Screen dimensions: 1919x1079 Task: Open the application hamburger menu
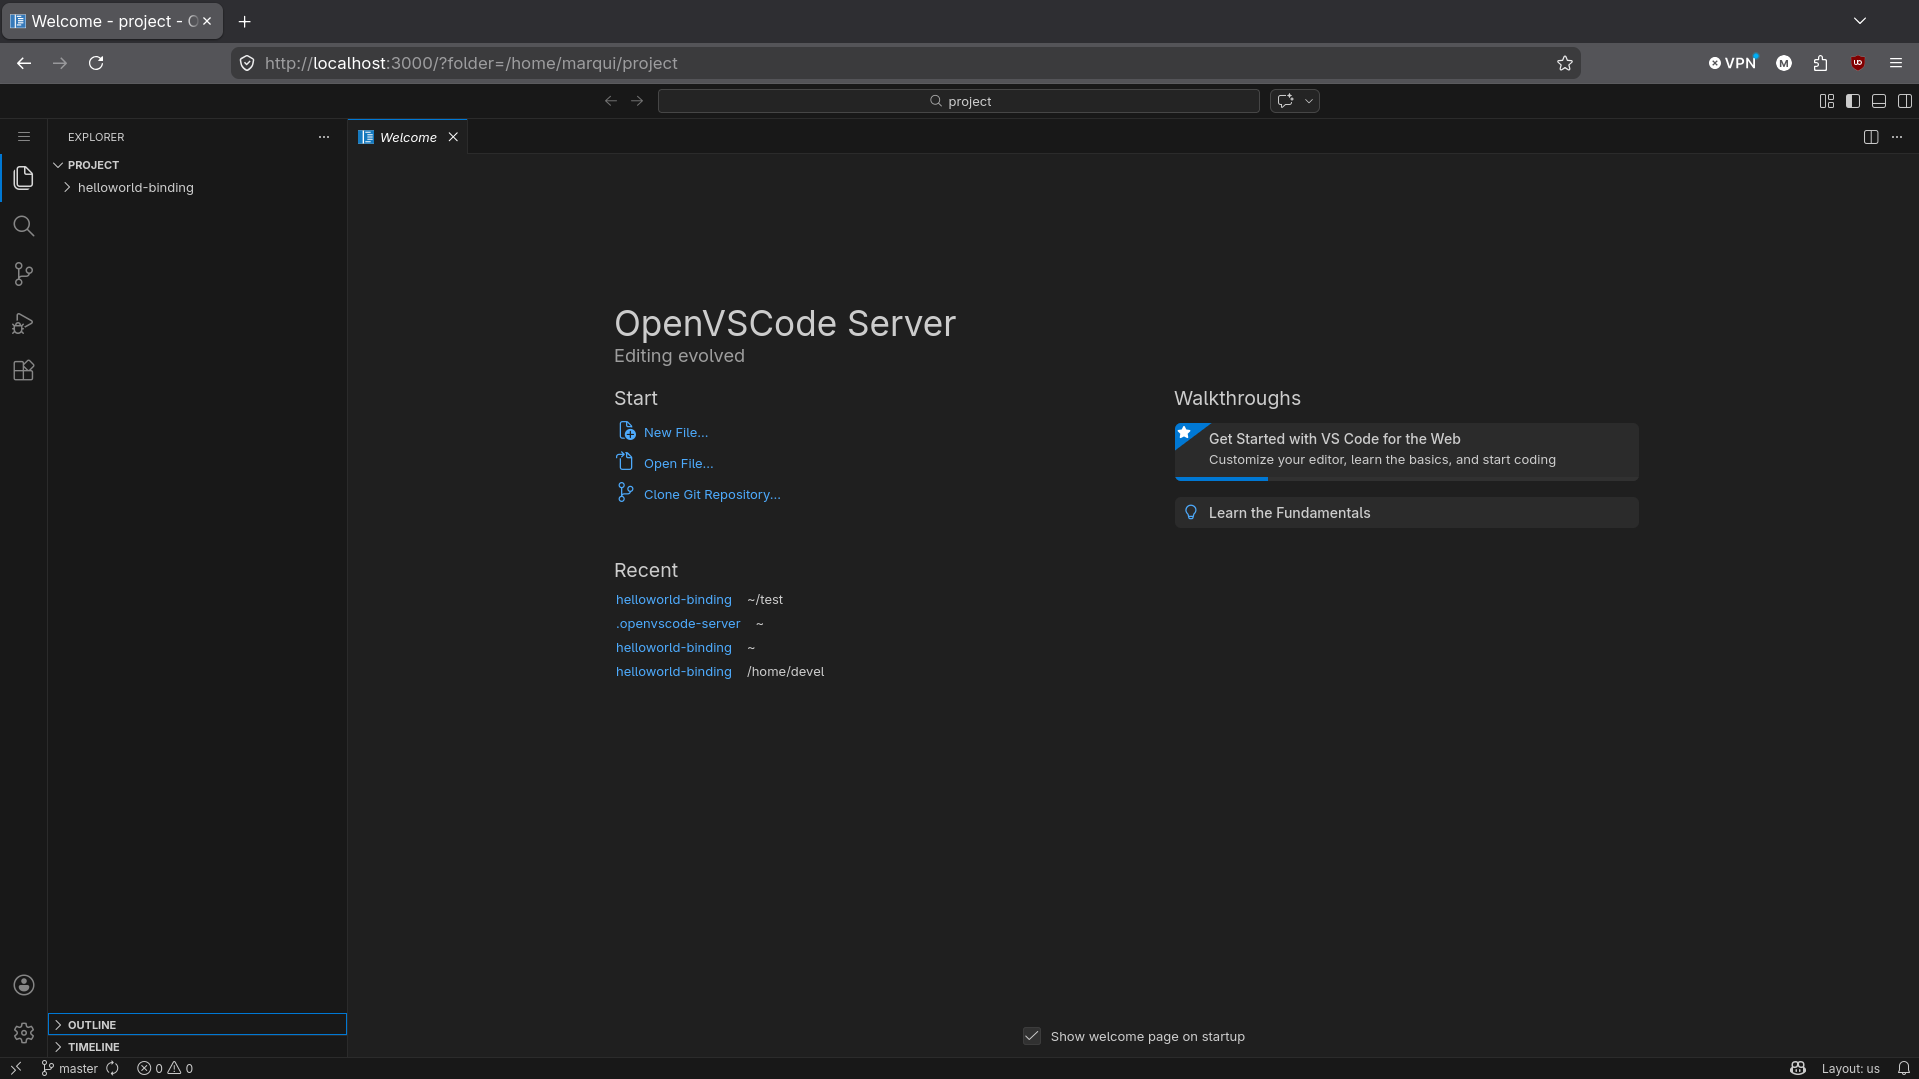24,137
